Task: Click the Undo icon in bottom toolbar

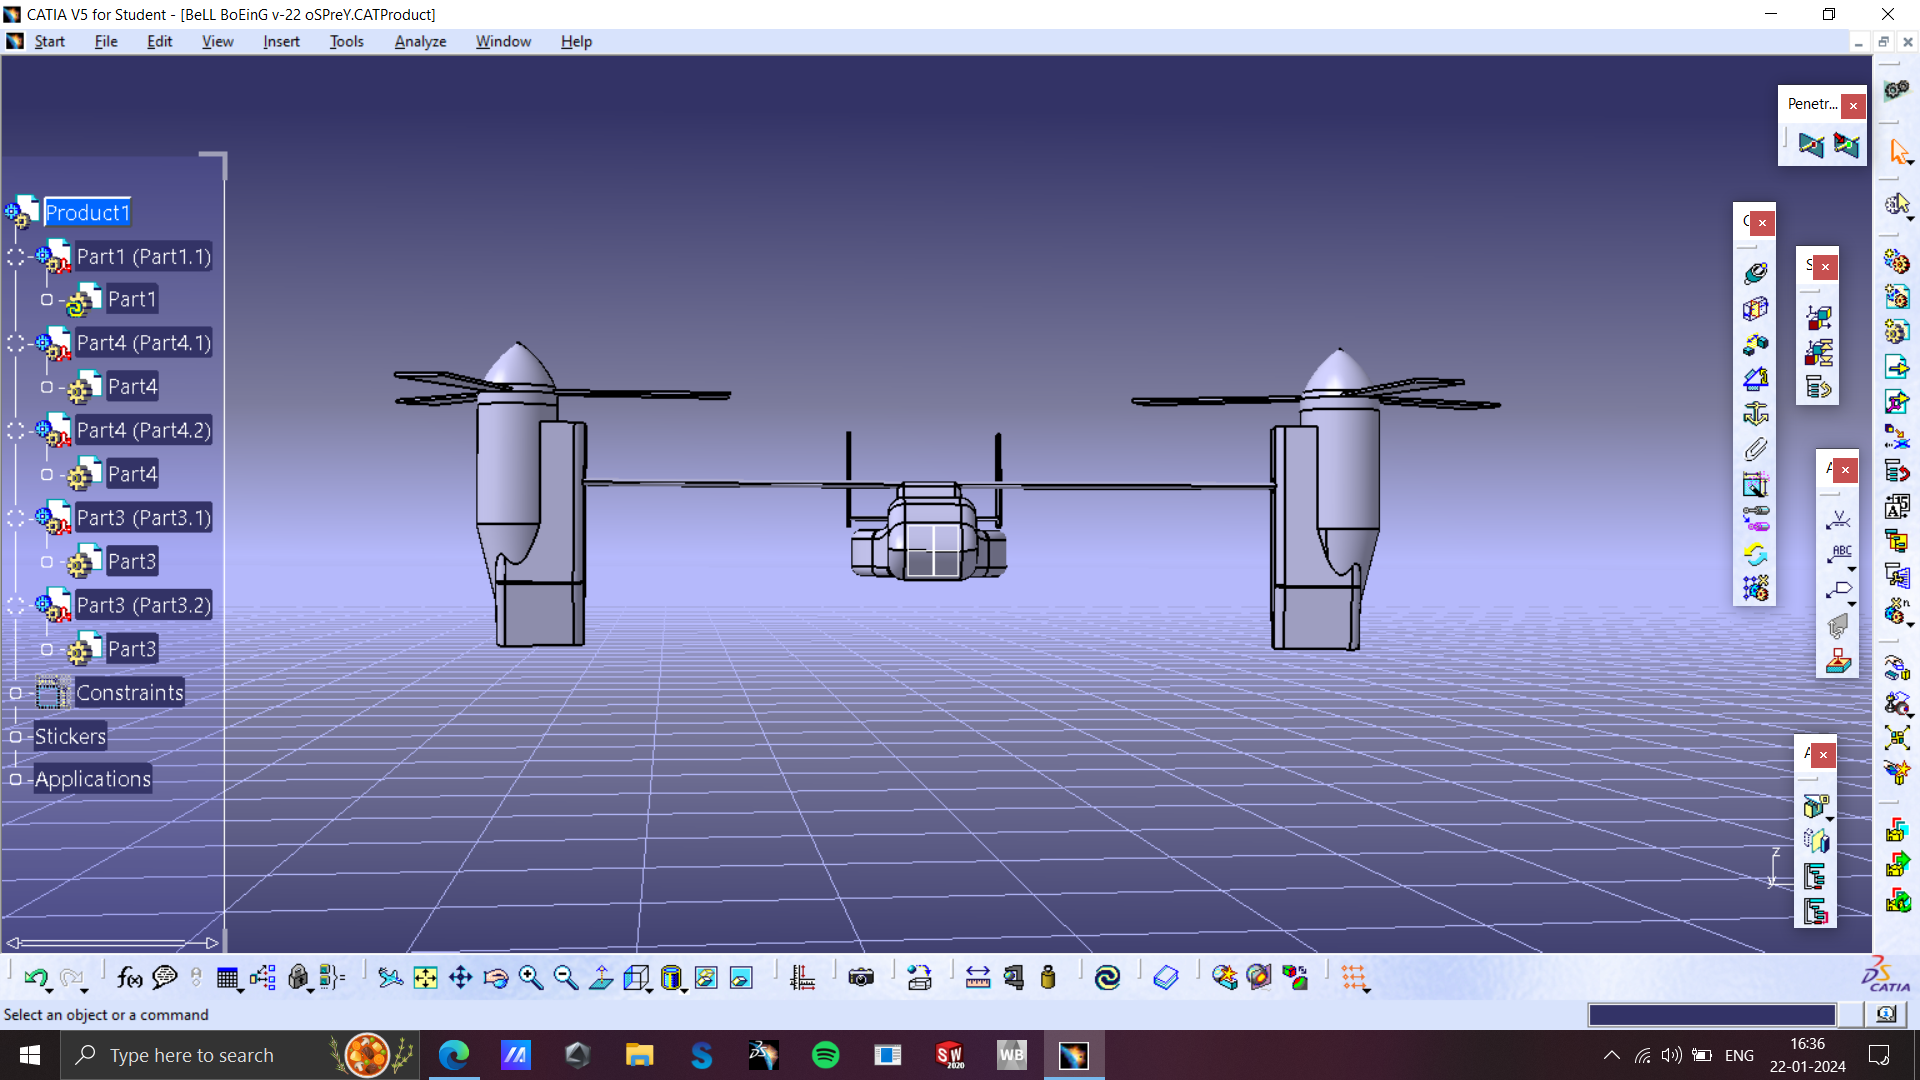Action: coord(35,977)
